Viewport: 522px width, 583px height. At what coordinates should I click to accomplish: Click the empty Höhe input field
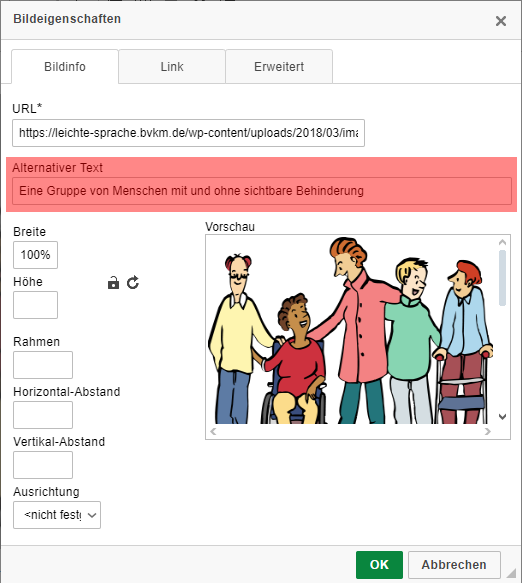click(x=35, y=305)
